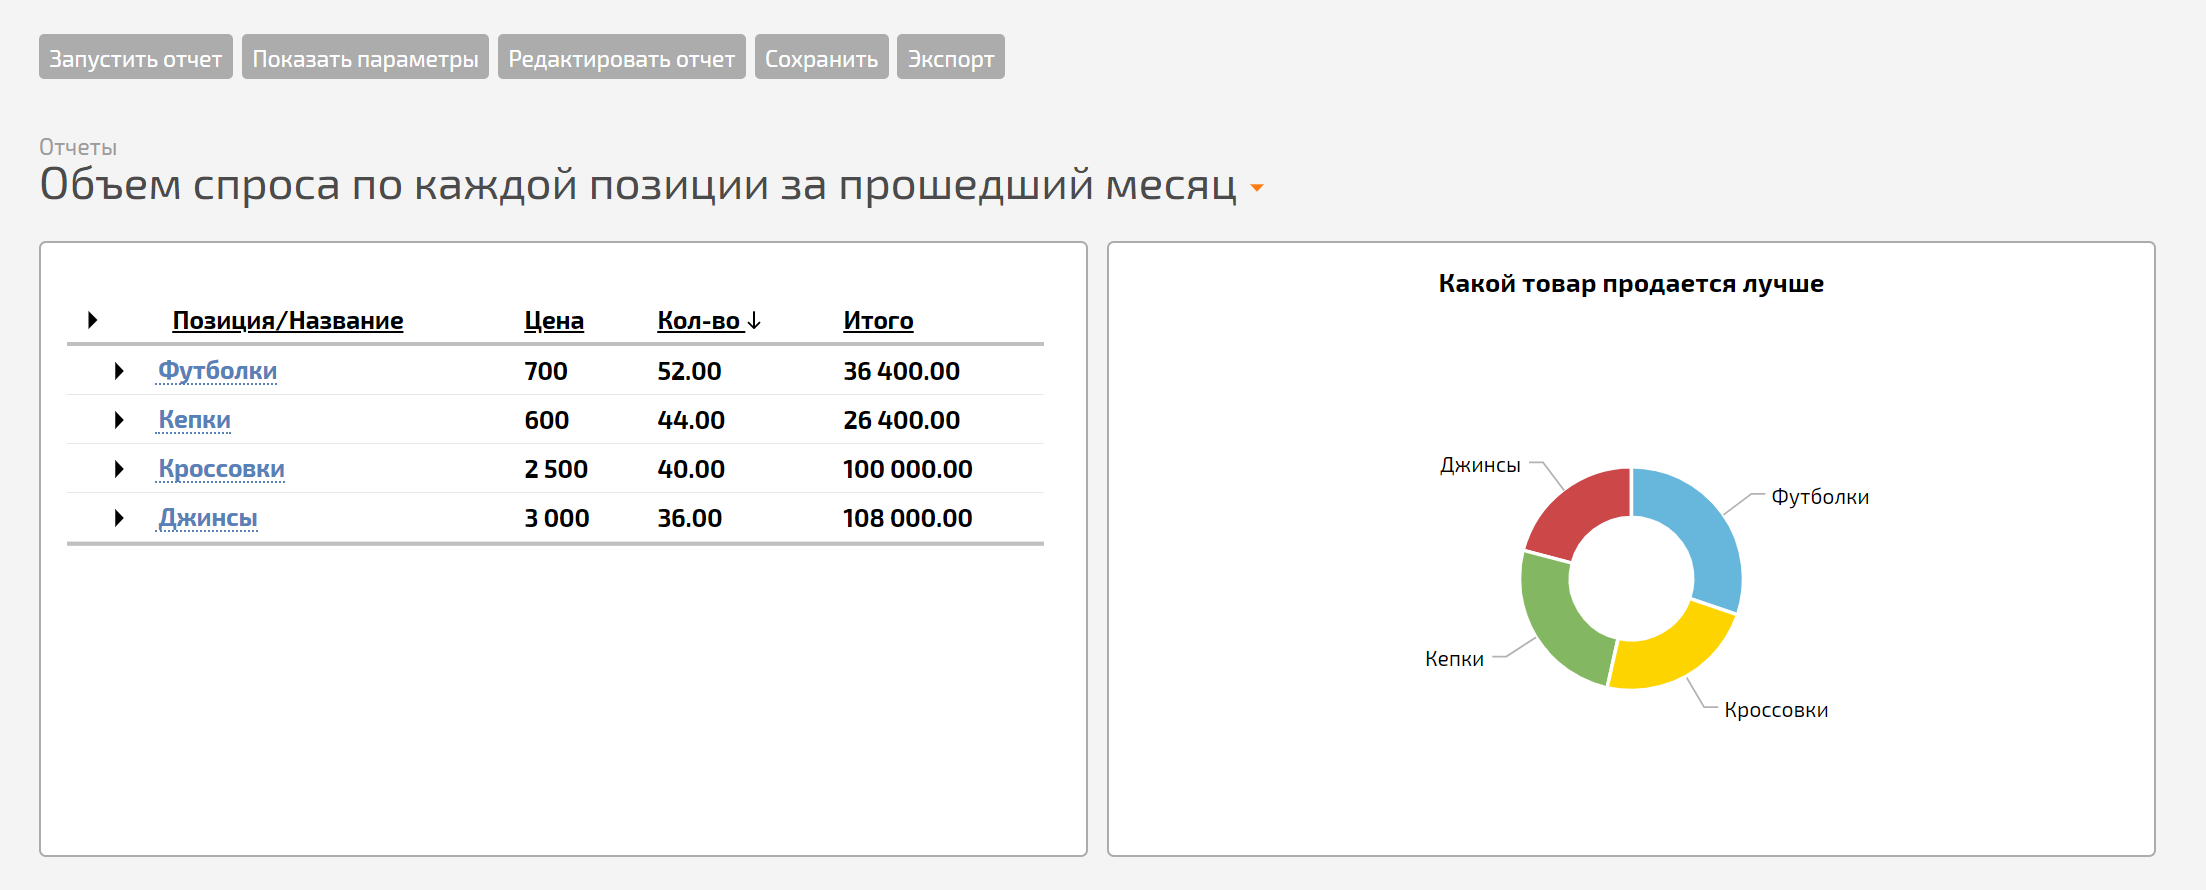The image size is (2206, 890).
Task: Click the 52.00 quantity cell
Action: [689, 371]
